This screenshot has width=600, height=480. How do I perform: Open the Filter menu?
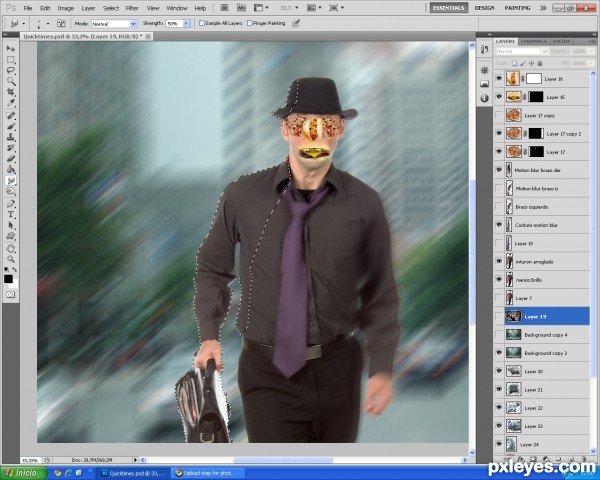click(x=132, y=8)
